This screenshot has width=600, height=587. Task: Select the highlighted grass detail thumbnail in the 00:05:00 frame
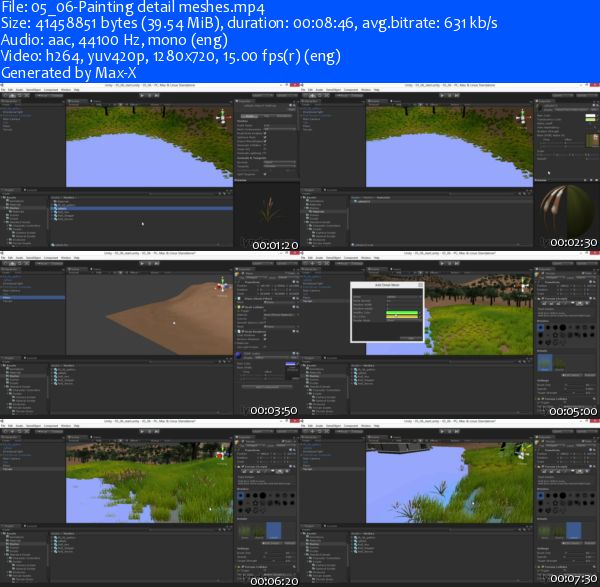(x=545, y=362)
